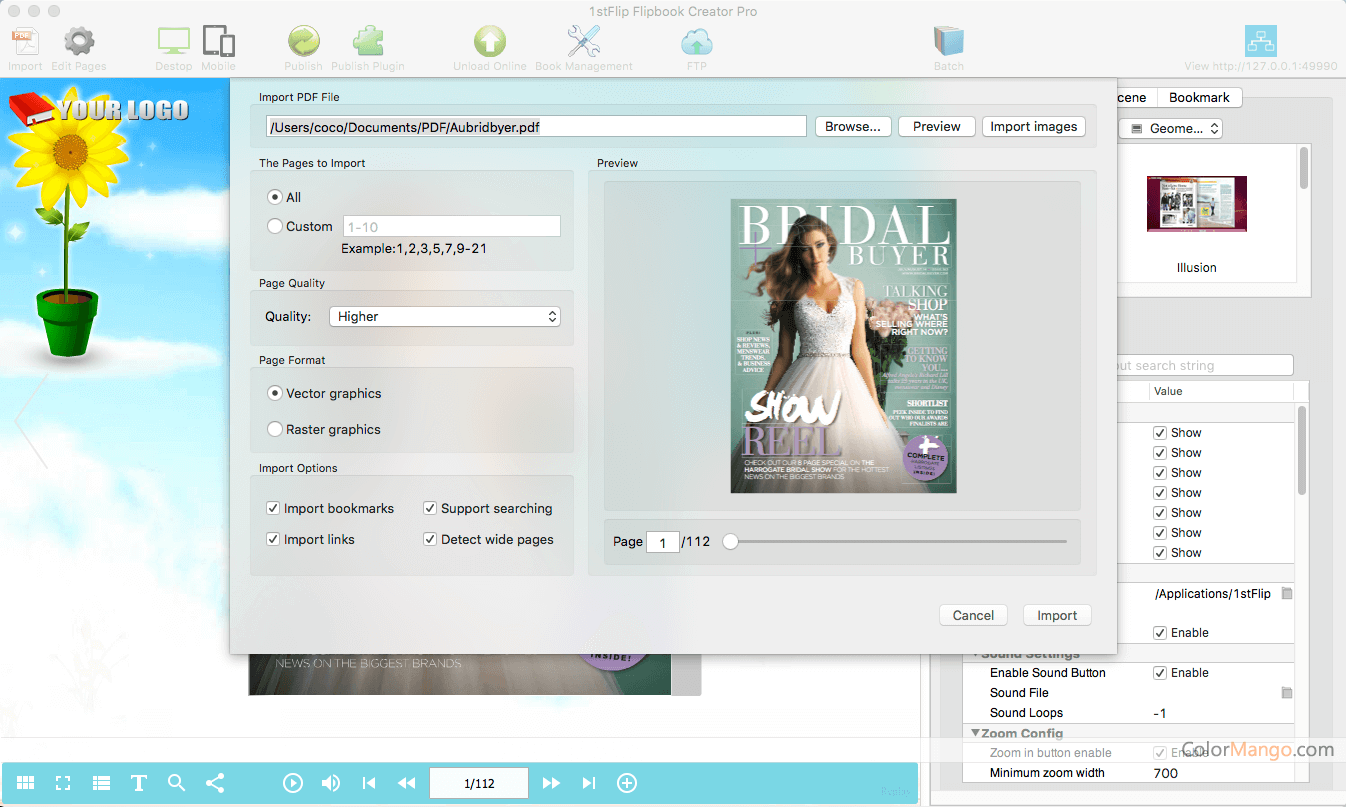Click the Browse... button
1346x807 pixels.
(852, 126)
